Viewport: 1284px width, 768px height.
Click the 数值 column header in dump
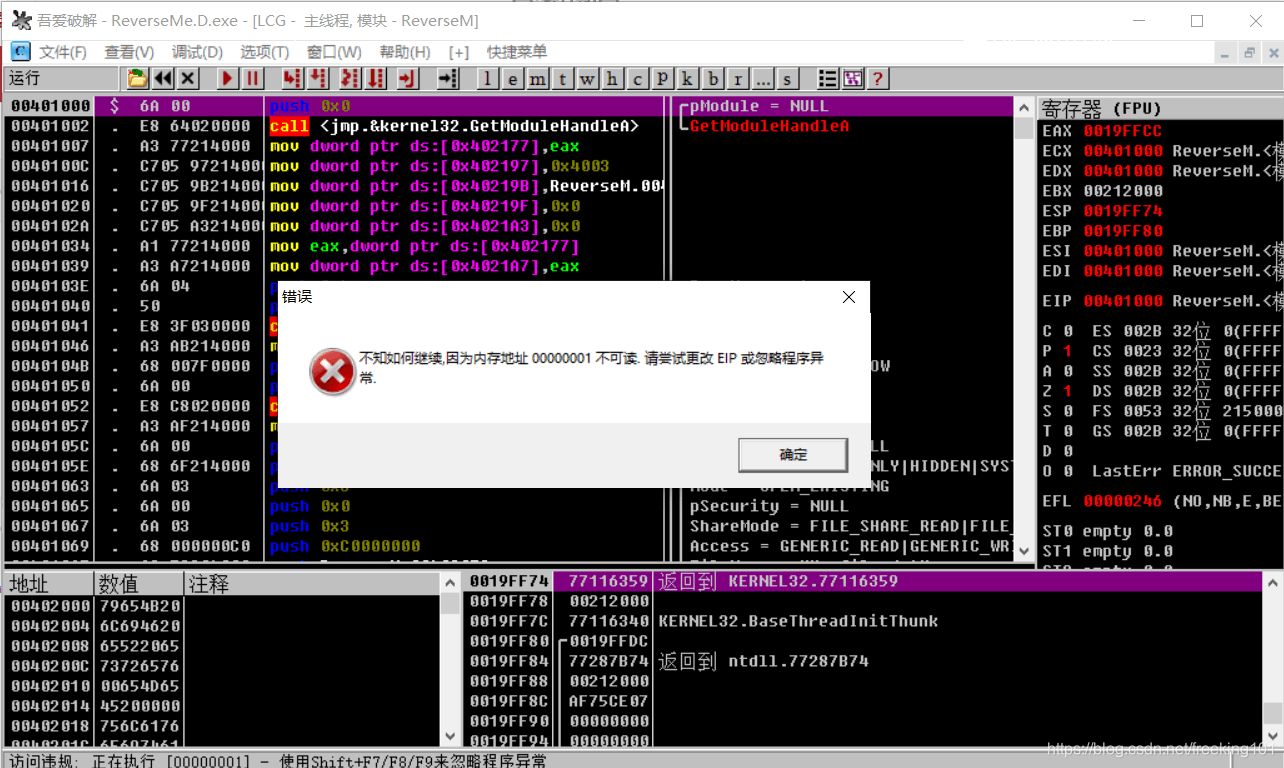click(x=139, y=584)
